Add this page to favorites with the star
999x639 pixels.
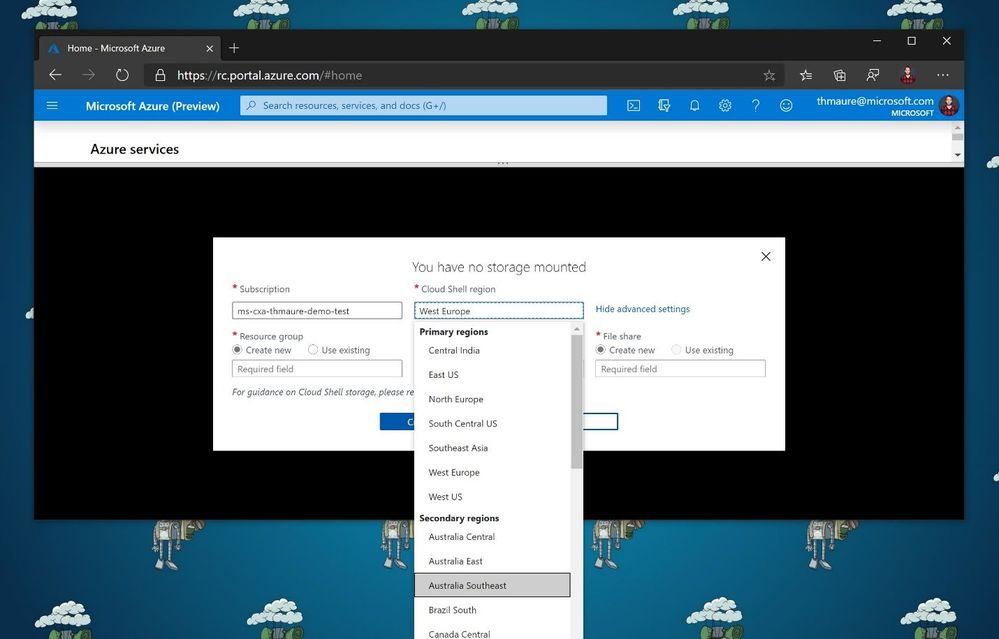(x=769, y=75)
